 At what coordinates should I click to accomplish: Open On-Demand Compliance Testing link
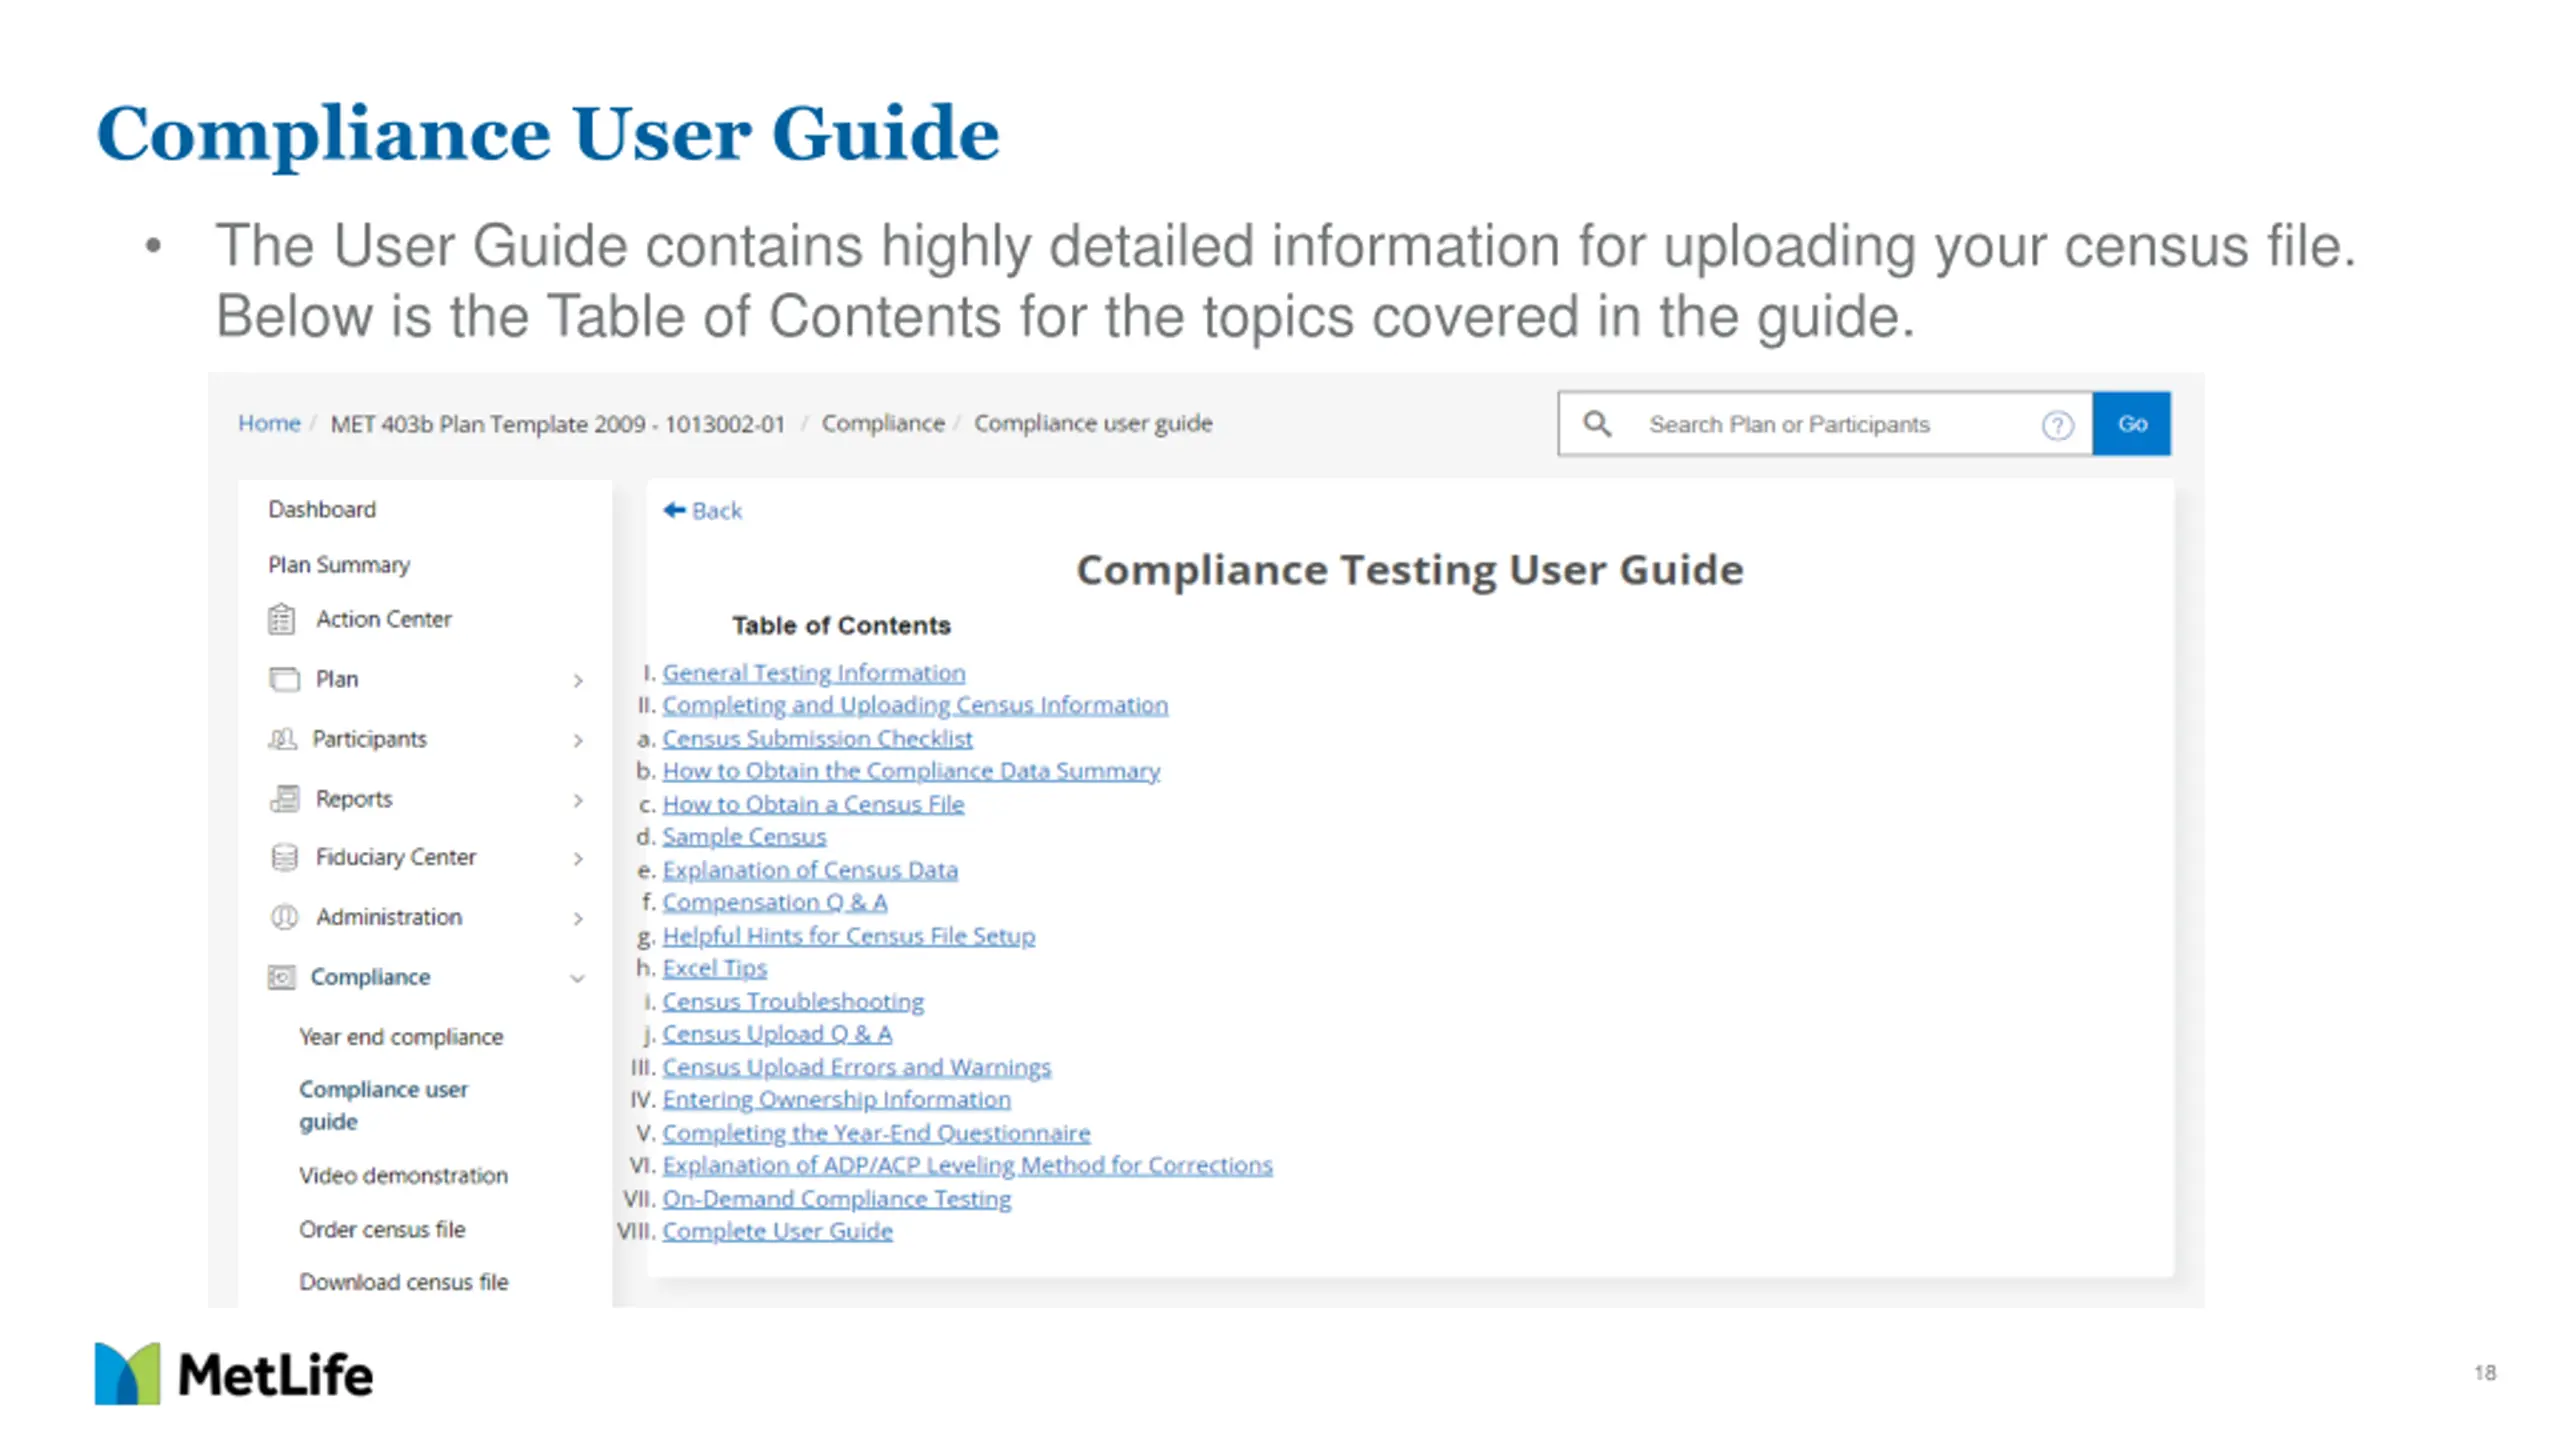(x=836, y=1199)
